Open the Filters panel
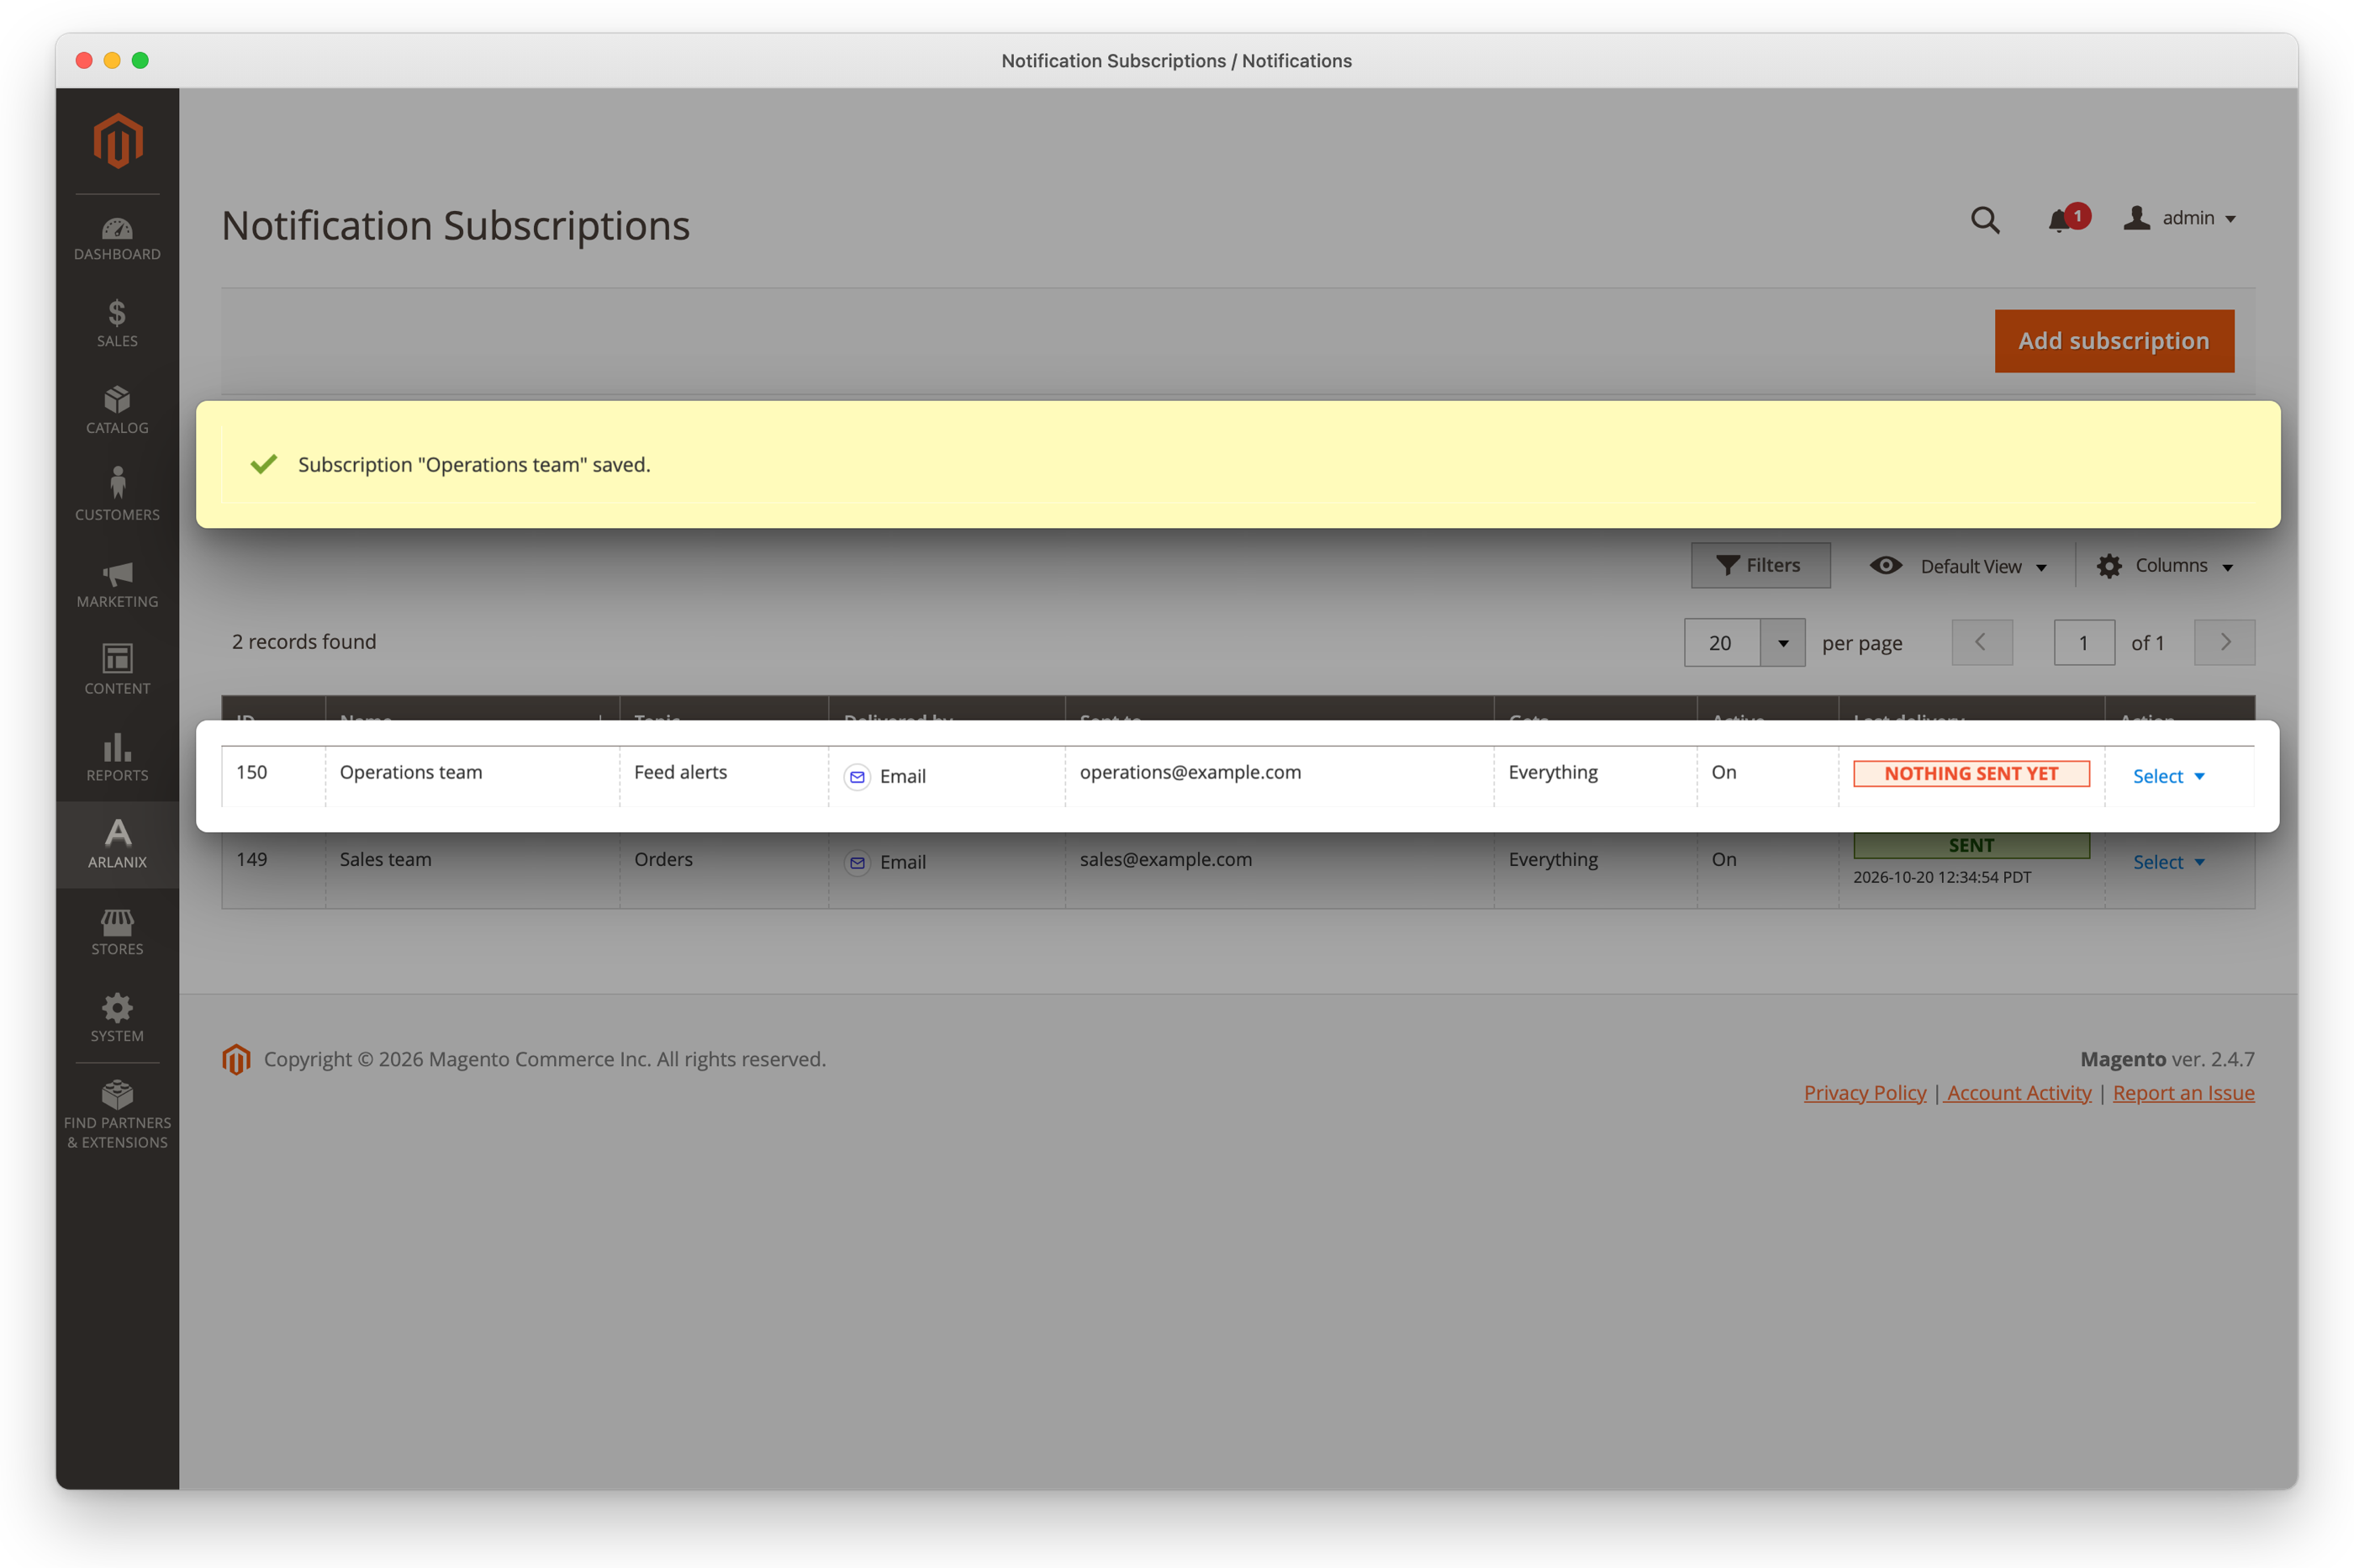This screenshot has width=2354, height=1568. pos(1760,566)
